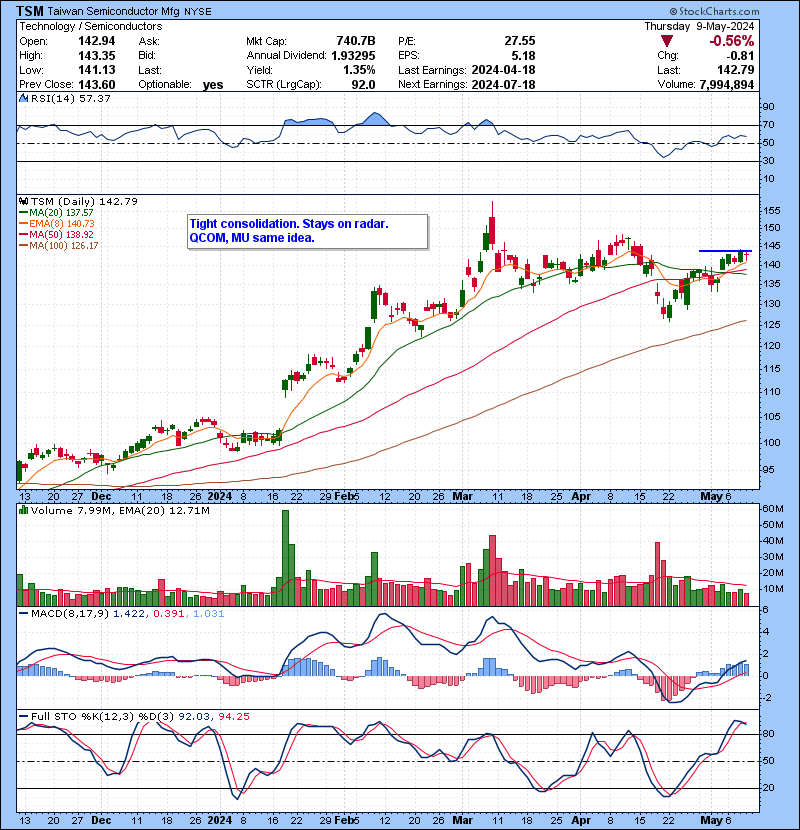800x830 pixels.
Task: Click the blue line marker before Full STO
Action: coord(24,716)
